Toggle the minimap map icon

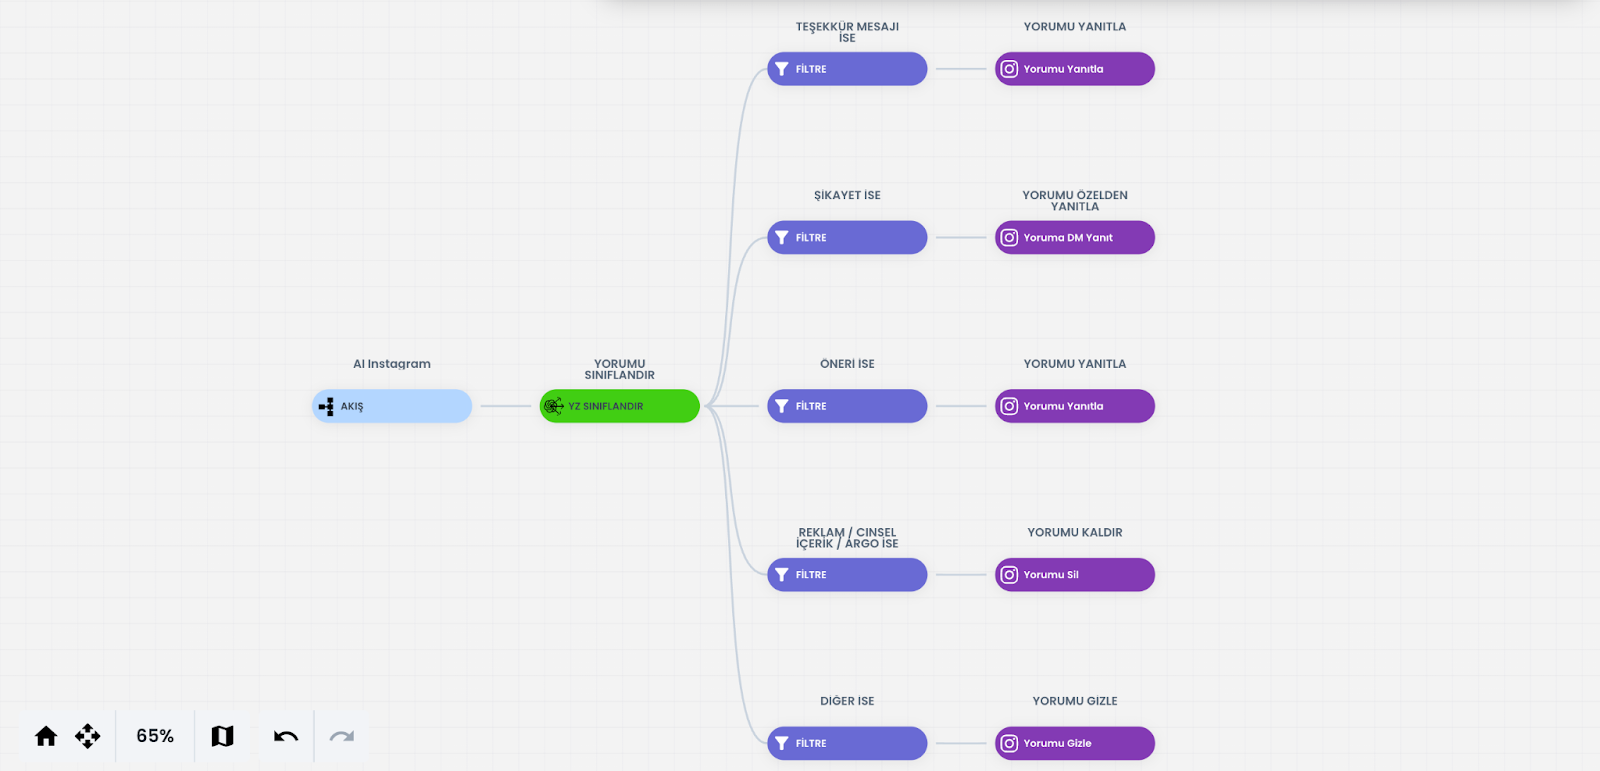[222, 737]
